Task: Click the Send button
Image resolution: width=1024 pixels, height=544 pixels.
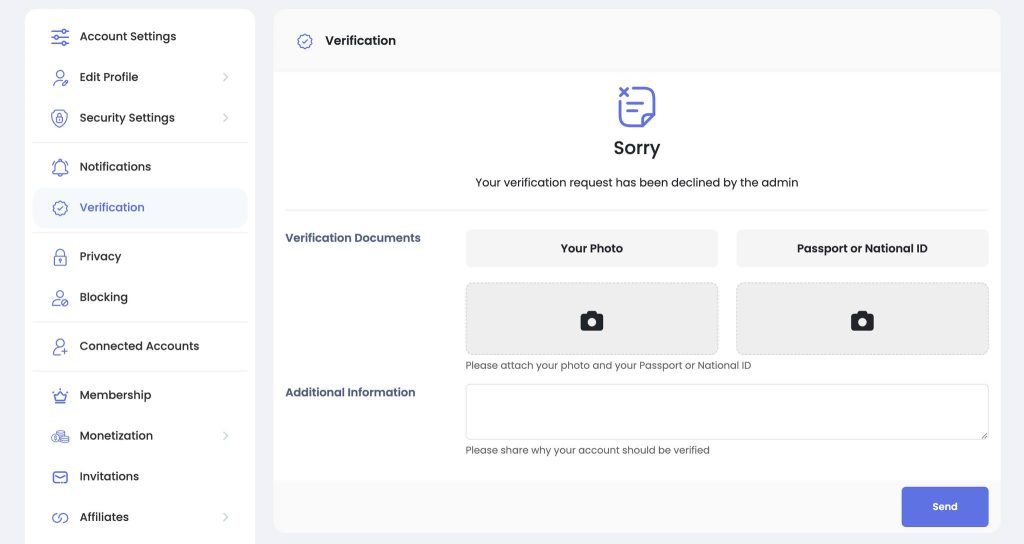Action: pos(944,507)
